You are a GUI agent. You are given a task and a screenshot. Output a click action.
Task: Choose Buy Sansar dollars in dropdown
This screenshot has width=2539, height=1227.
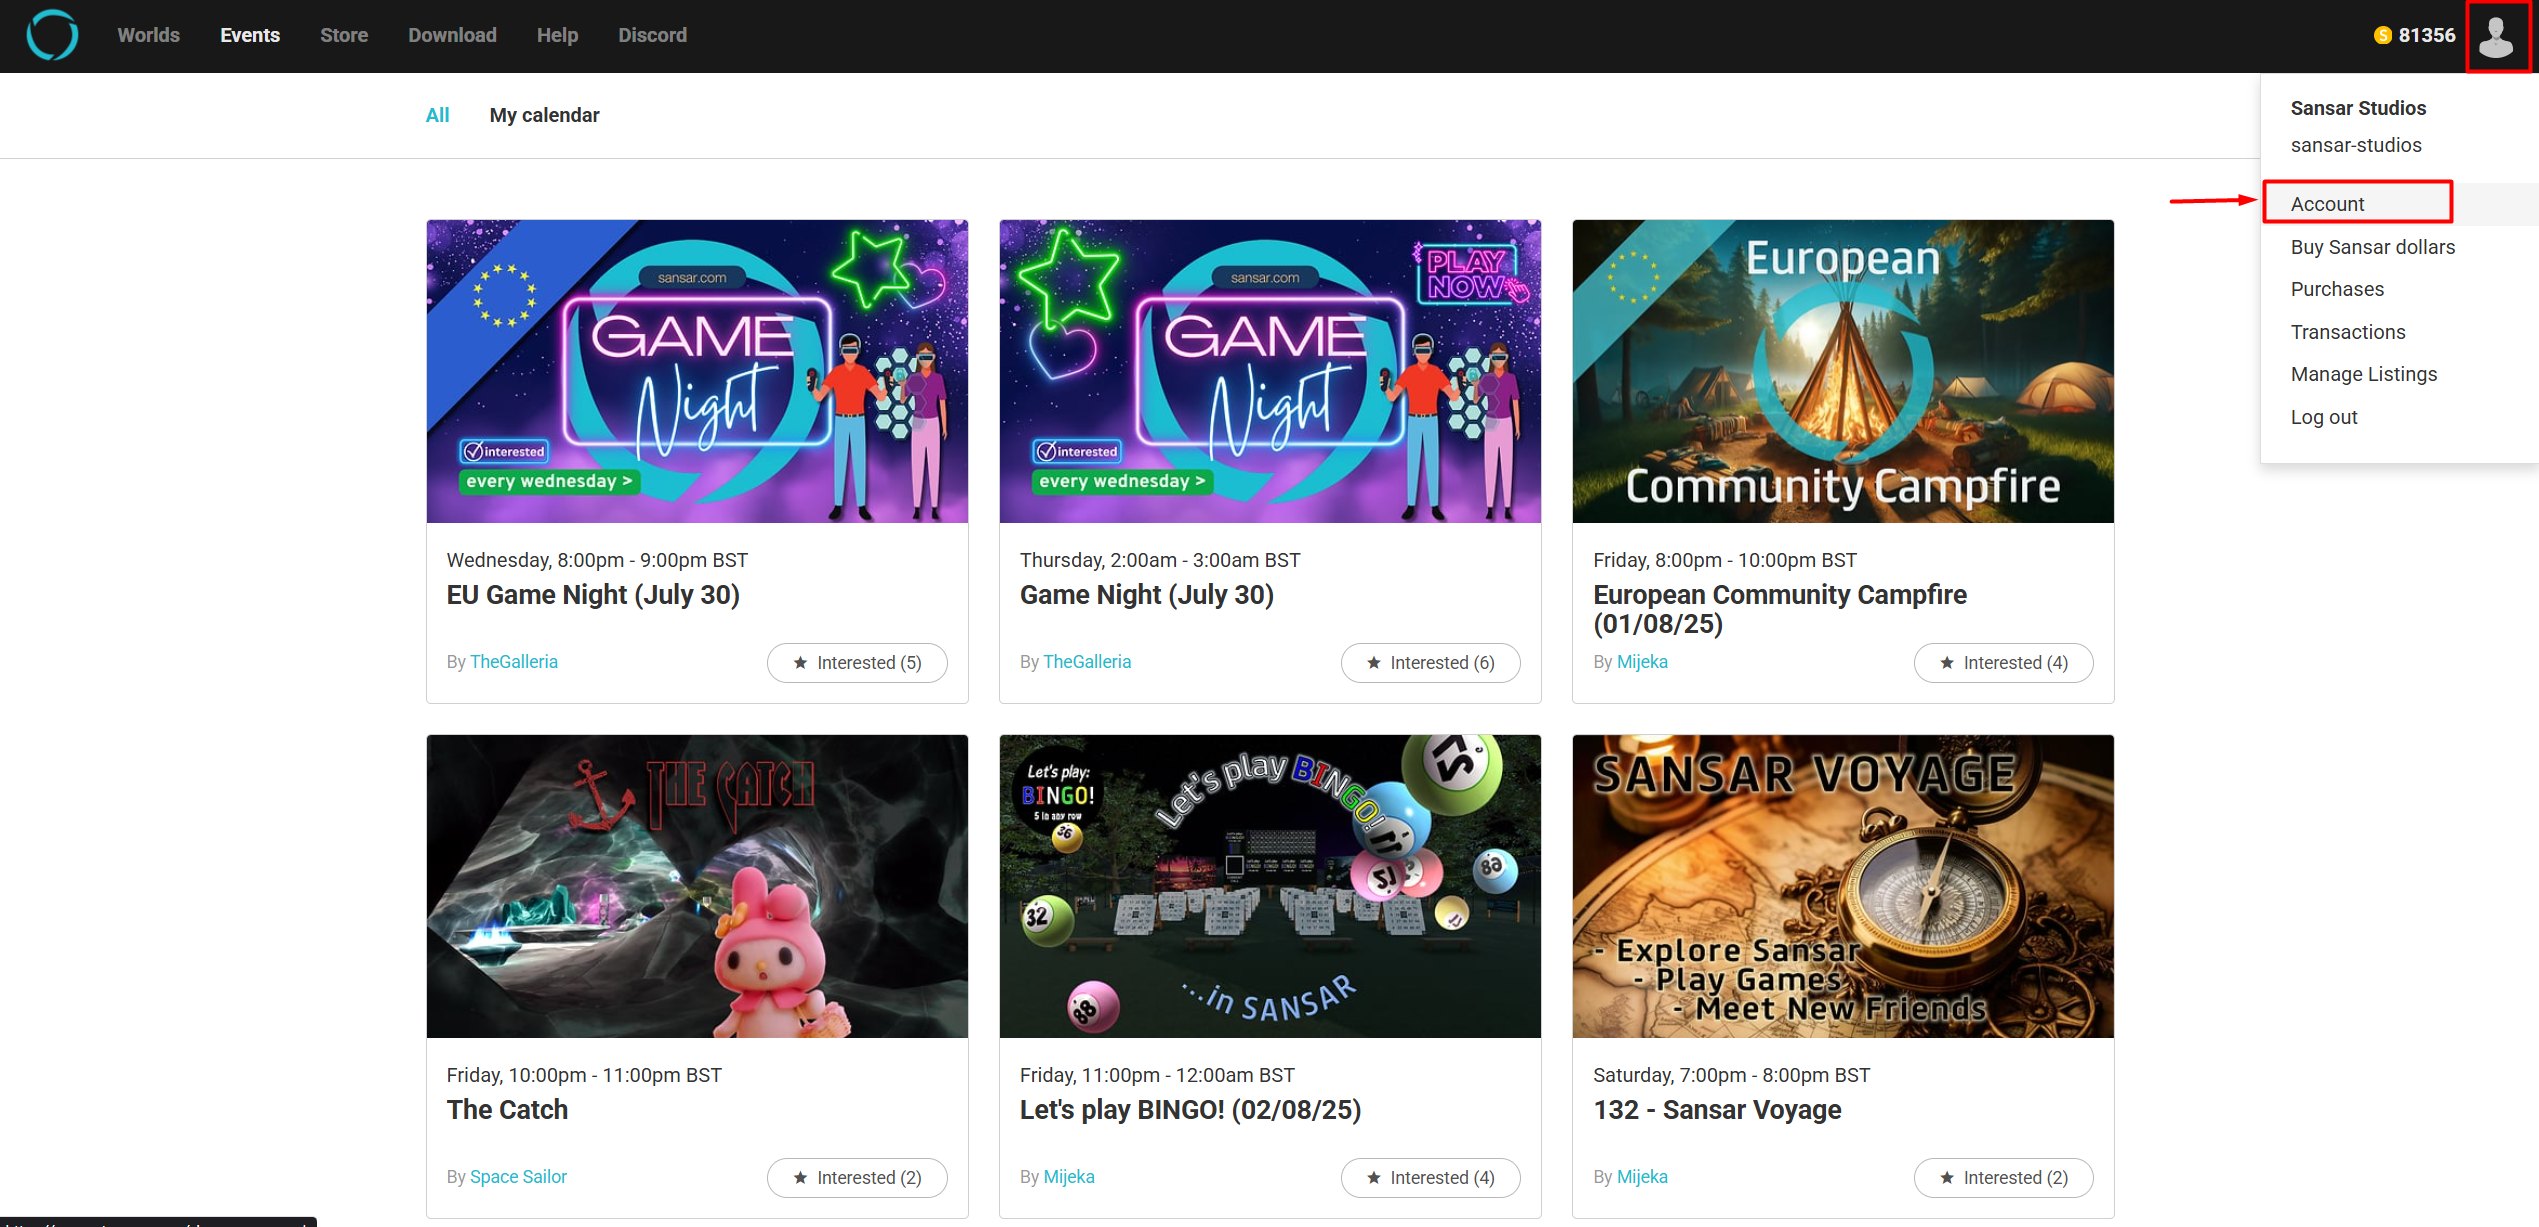pyautogui.click(x=2372, y=247)
